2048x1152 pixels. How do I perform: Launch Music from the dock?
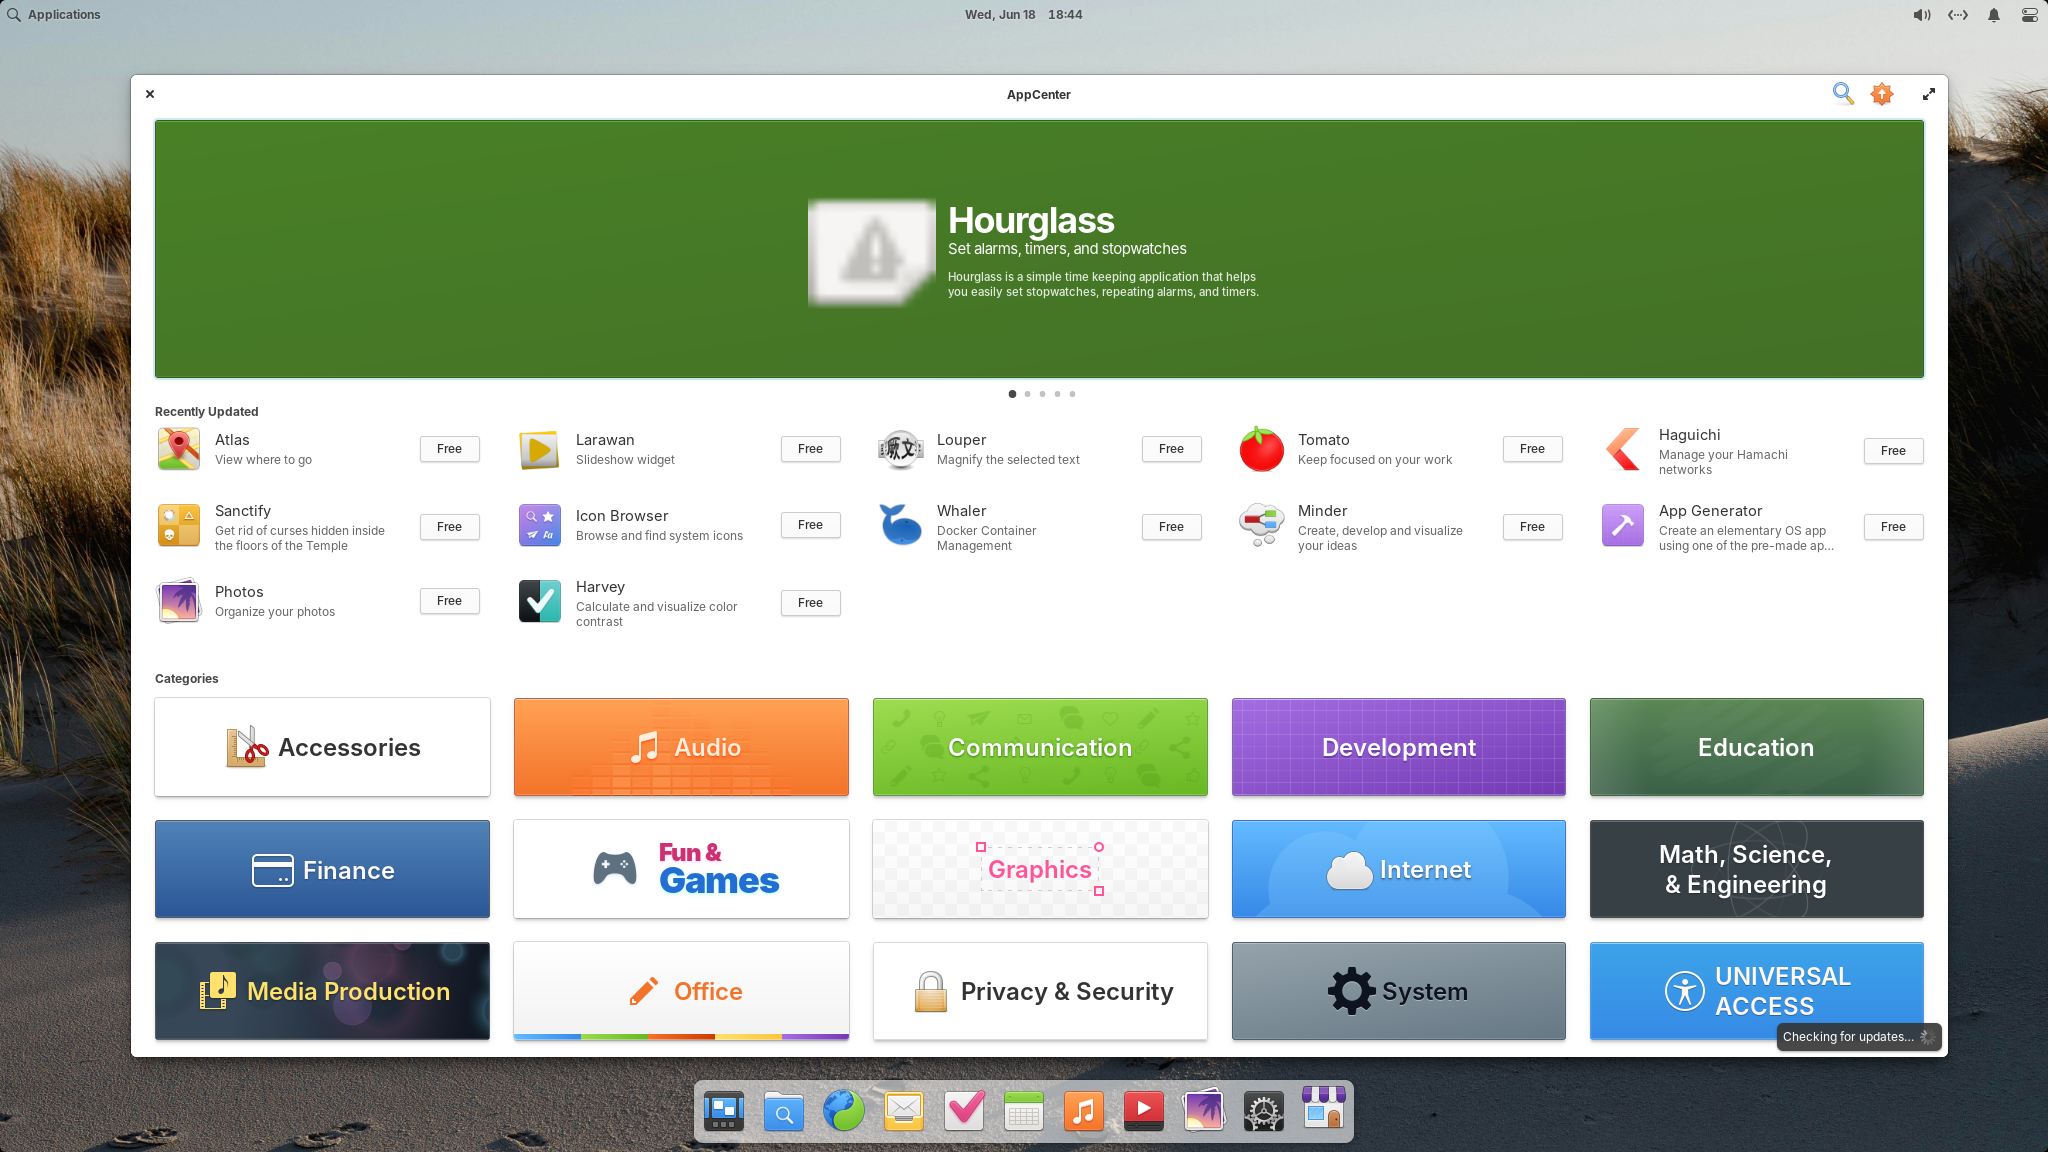[x=1084, y=1110]
